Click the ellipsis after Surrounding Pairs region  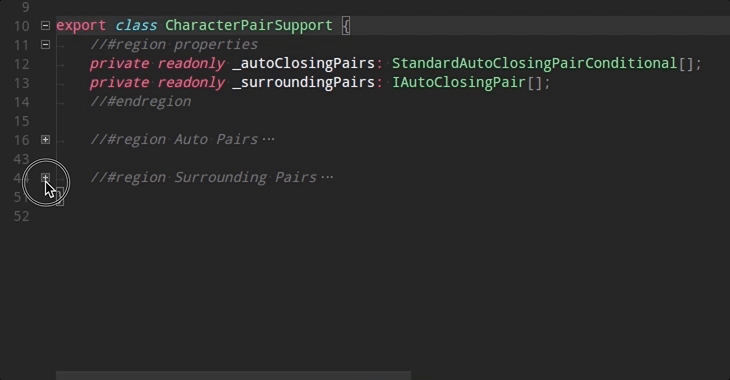coord(327,177)
